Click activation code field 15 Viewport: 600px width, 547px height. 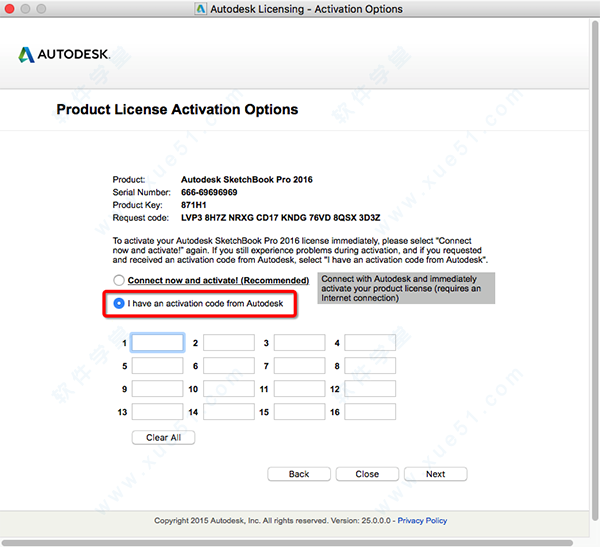300,411
